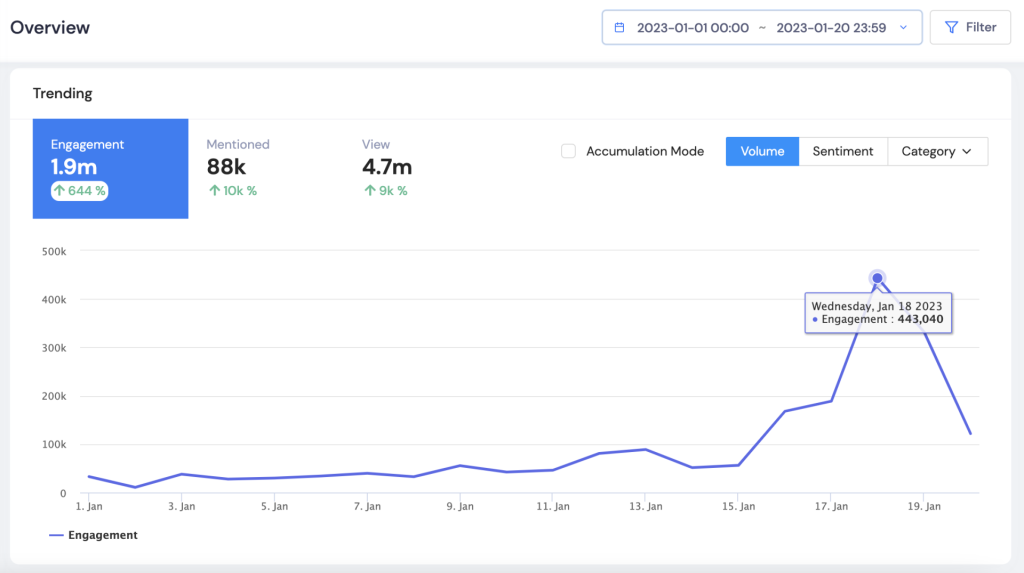Enable the Accumulation Mode checkbox
The height and width of the screenshot is (573, 1024).
pos(568,151)
